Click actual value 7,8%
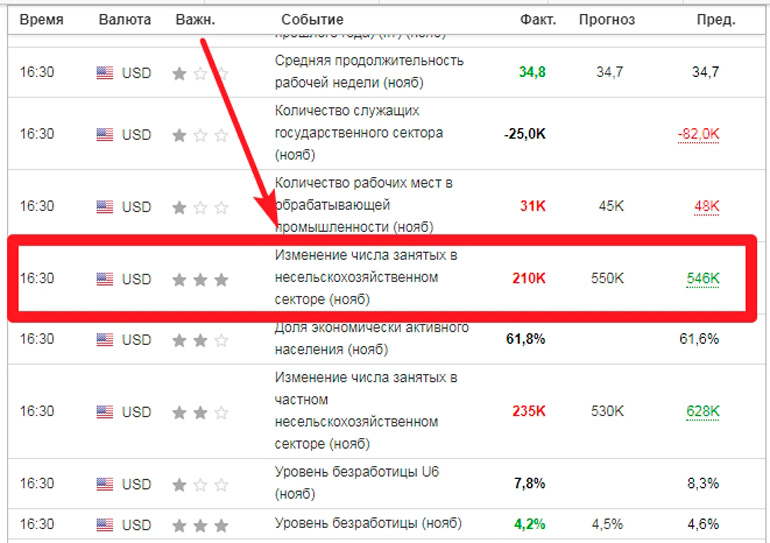Viewport: 770px width, 543px height. pyautogui.click(x=530, y=483)
